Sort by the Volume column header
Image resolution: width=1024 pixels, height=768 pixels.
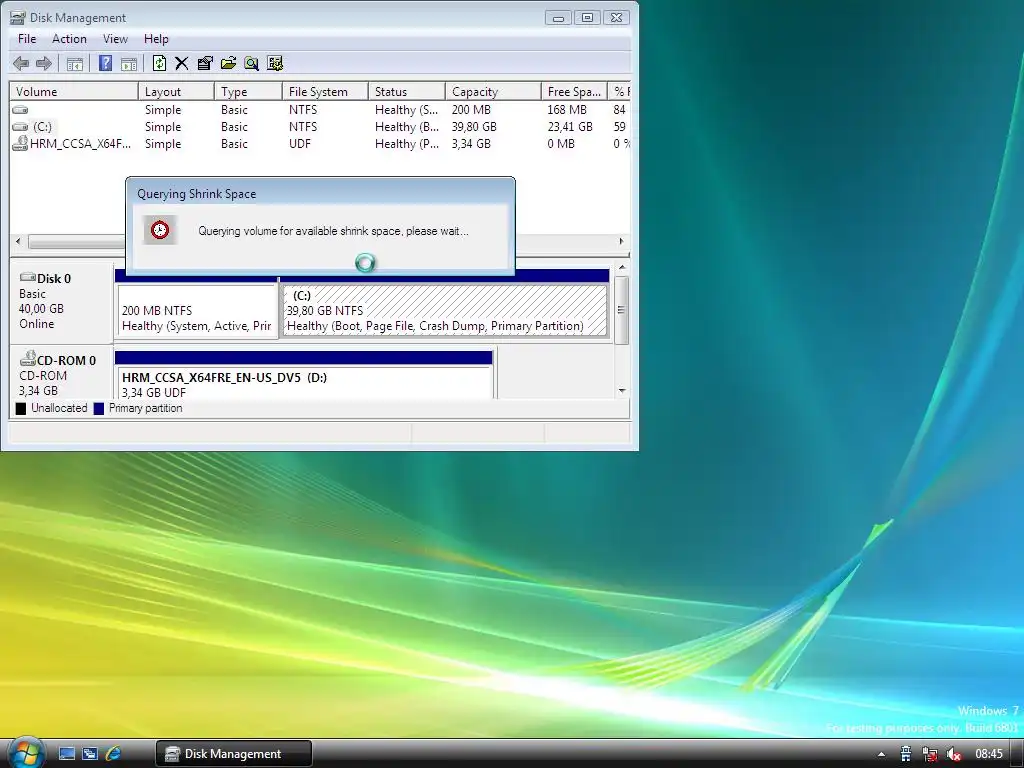[x=74, y=91]
